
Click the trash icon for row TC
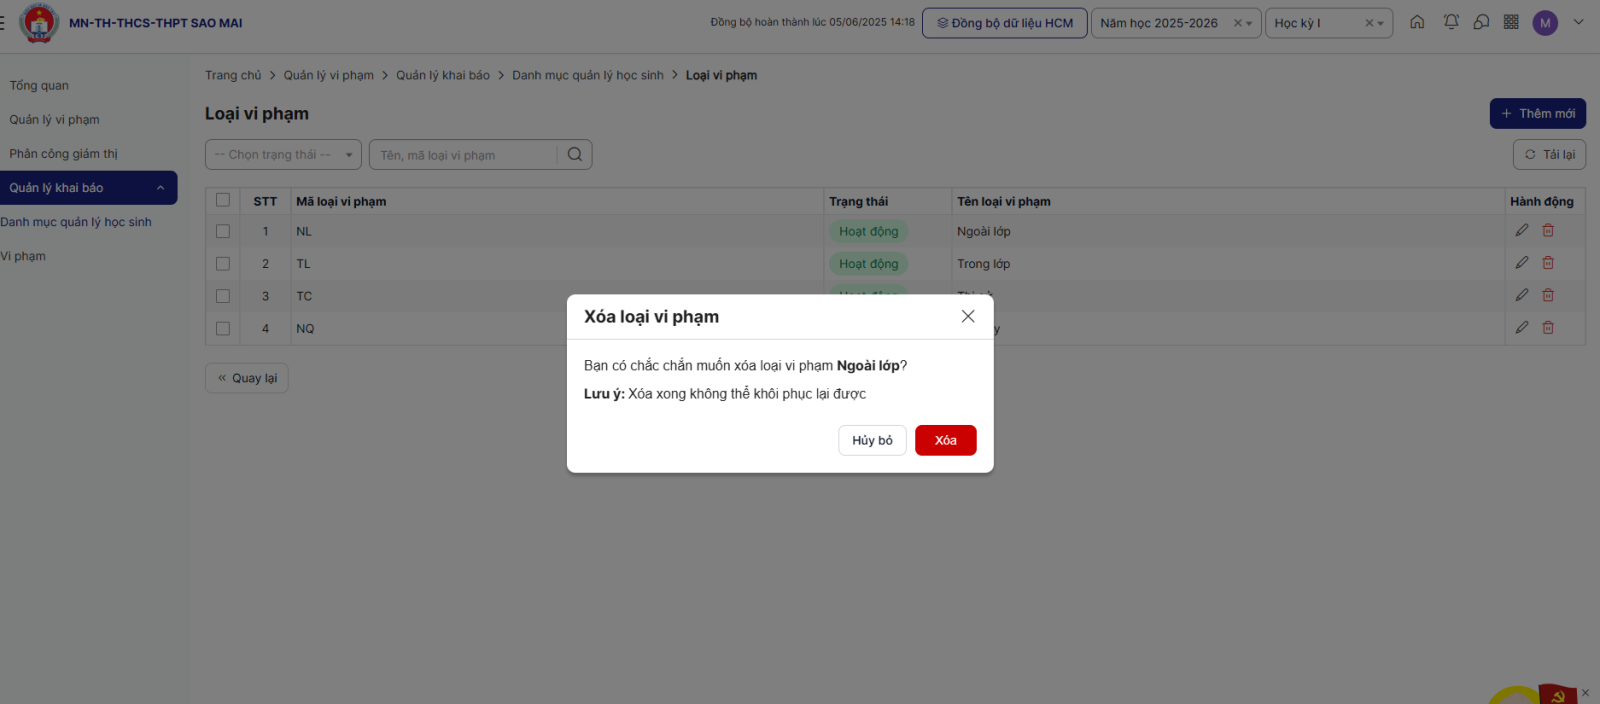(1548, 296)
